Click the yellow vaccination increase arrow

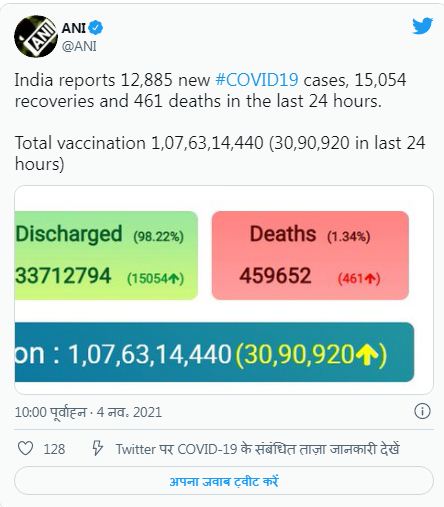click(366, 355)
